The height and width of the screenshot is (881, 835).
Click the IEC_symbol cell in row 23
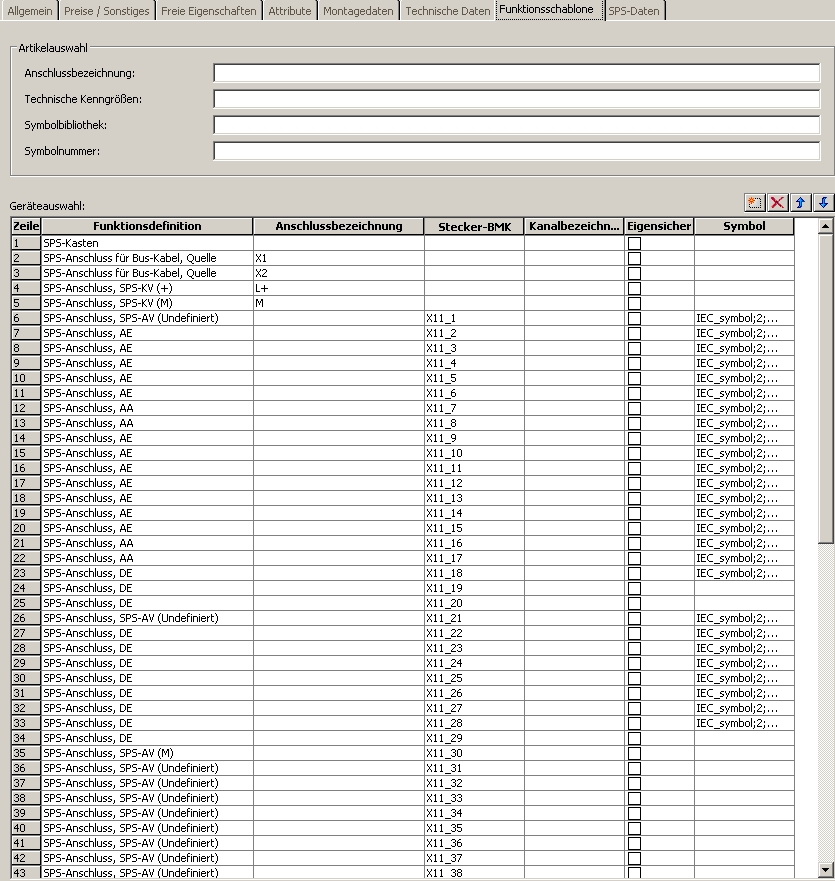pyautogui.click(x=745, y=574)
